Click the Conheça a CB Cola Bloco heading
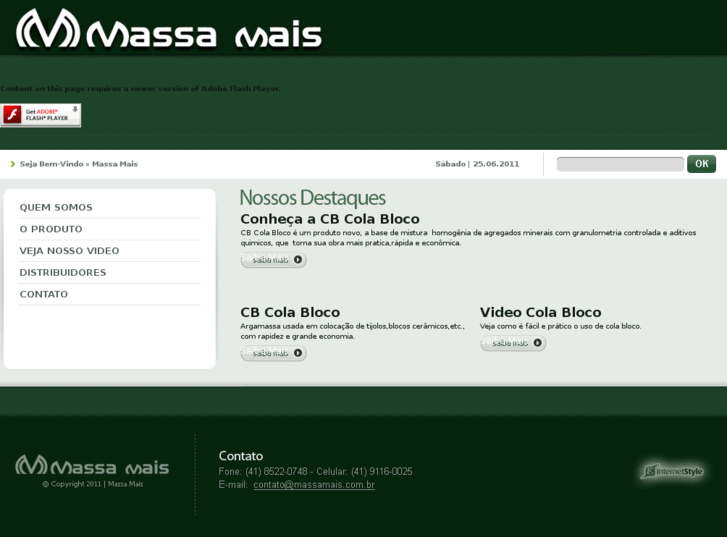The image size is (727, 545). [330, 219]
